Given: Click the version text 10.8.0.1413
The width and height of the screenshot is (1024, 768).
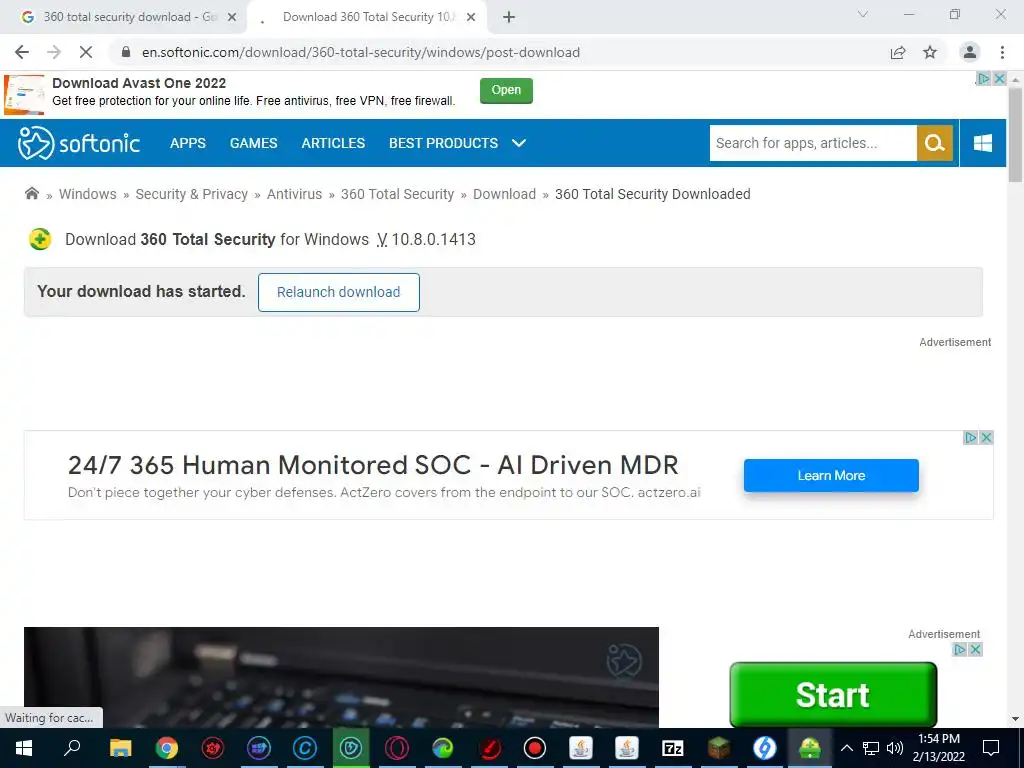Looking at the screenshot, I should (x=434, y=239).
